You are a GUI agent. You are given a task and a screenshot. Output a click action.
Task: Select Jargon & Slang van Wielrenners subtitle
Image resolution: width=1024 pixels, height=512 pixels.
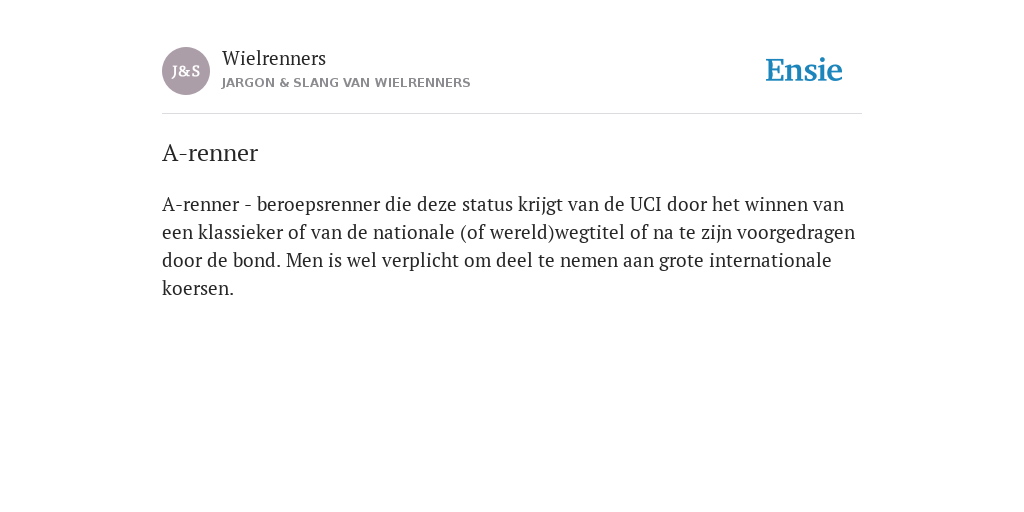(x=346, y=83)
